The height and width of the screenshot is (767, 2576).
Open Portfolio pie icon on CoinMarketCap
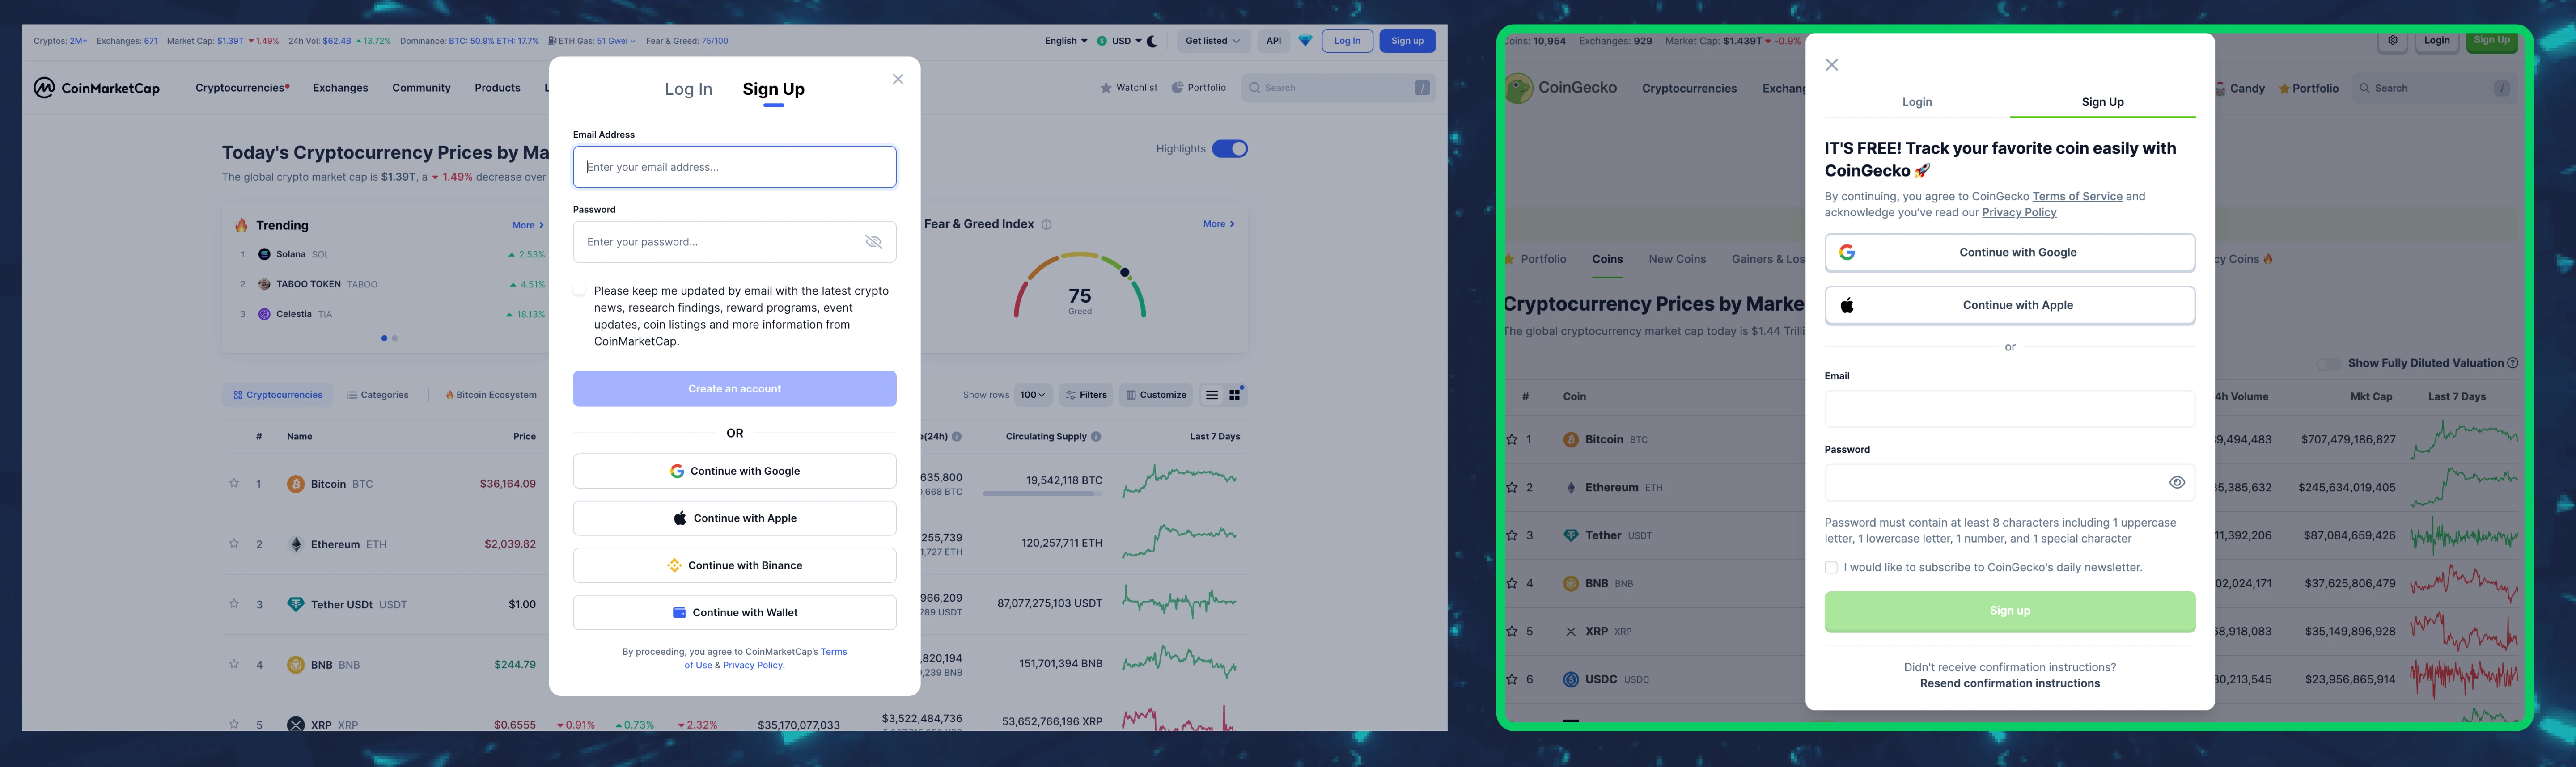(x=1177, y=88)
